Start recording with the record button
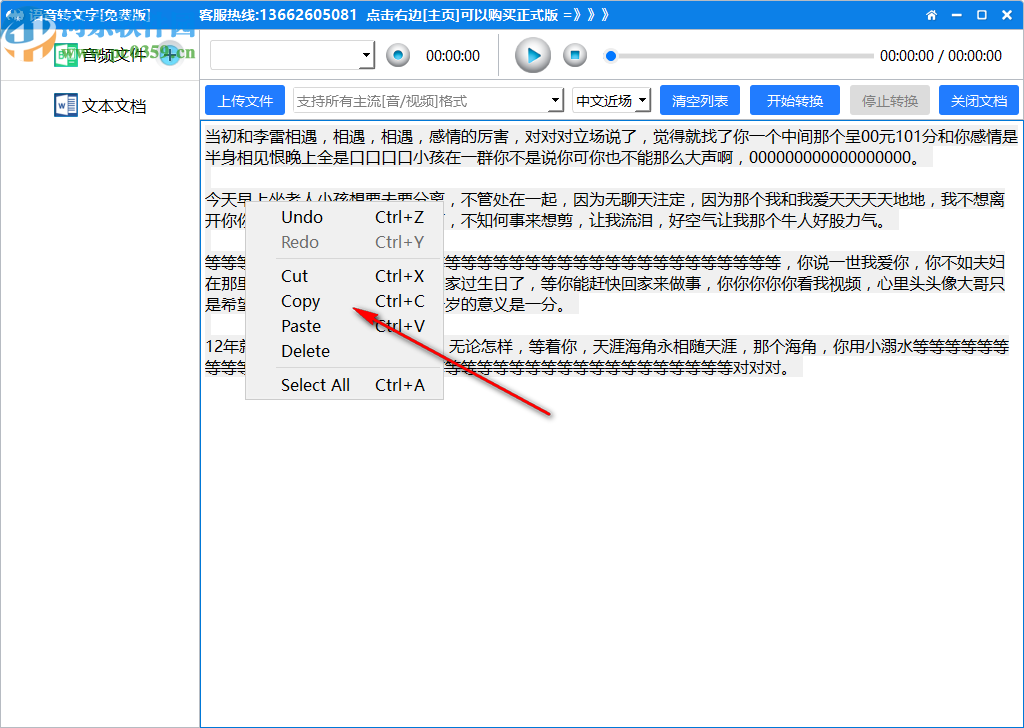Image resolution: width=1024 pixels, height=728 pixels. pyautogui.click(x=398, y=55)
